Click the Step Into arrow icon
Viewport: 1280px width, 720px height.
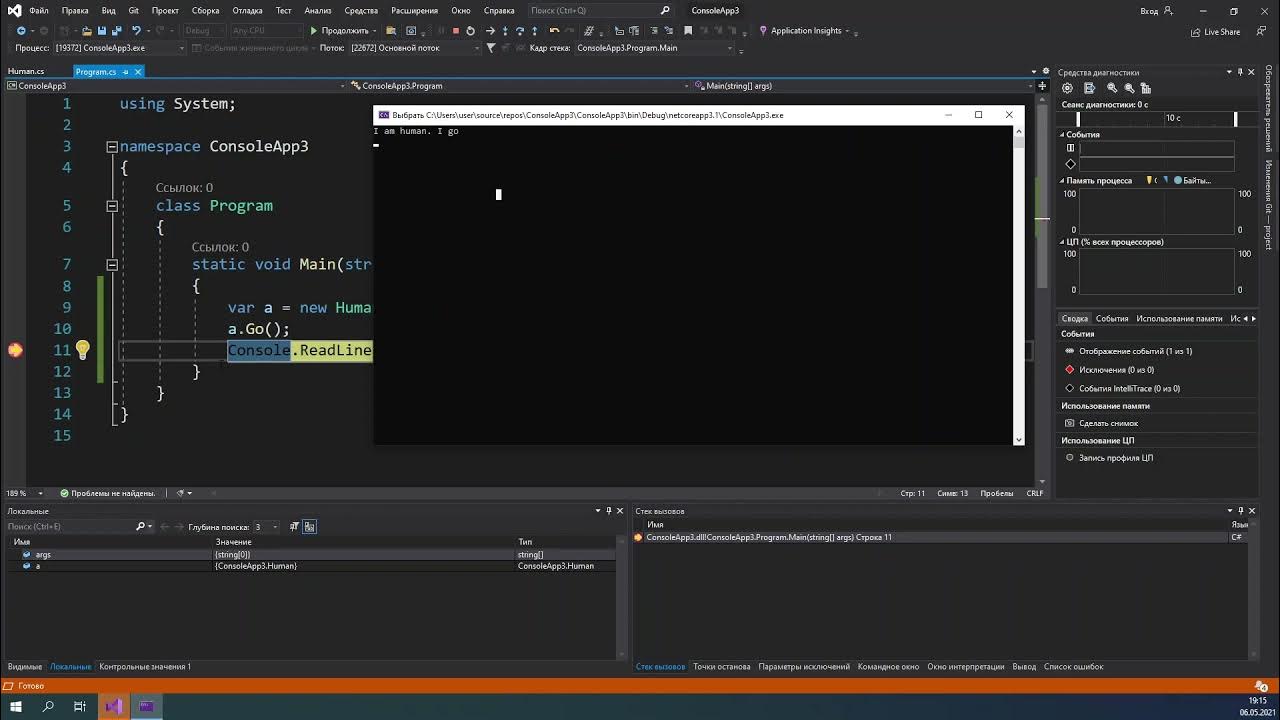coord(505,30)
